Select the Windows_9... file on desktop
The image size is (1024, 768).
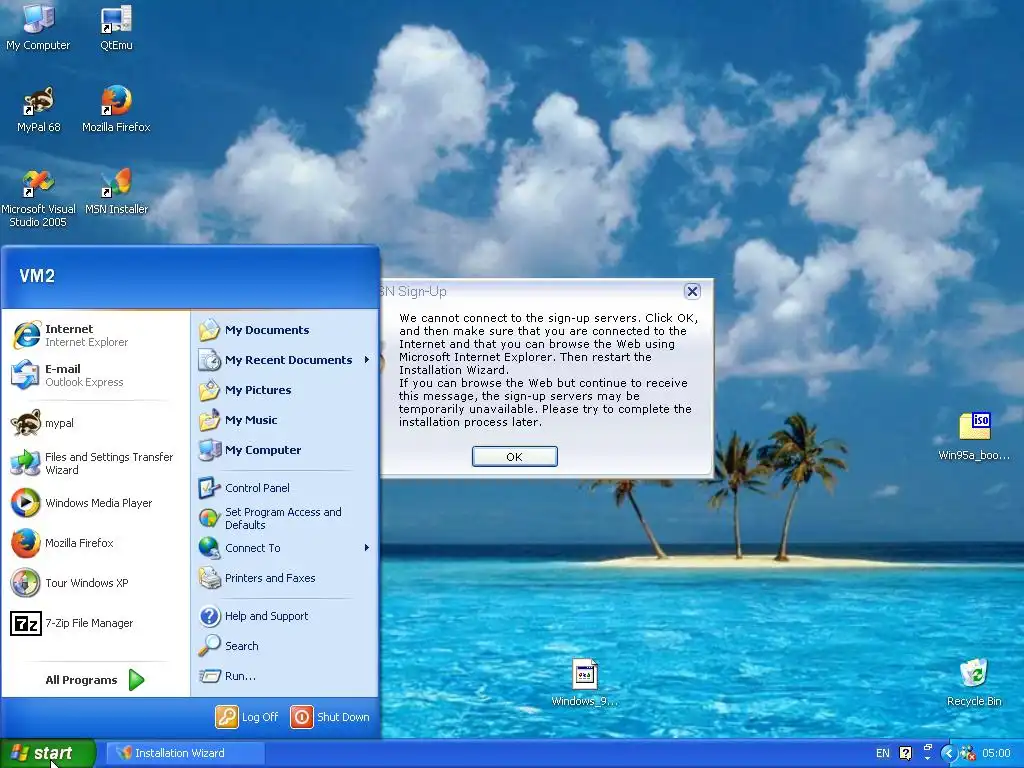584,682
